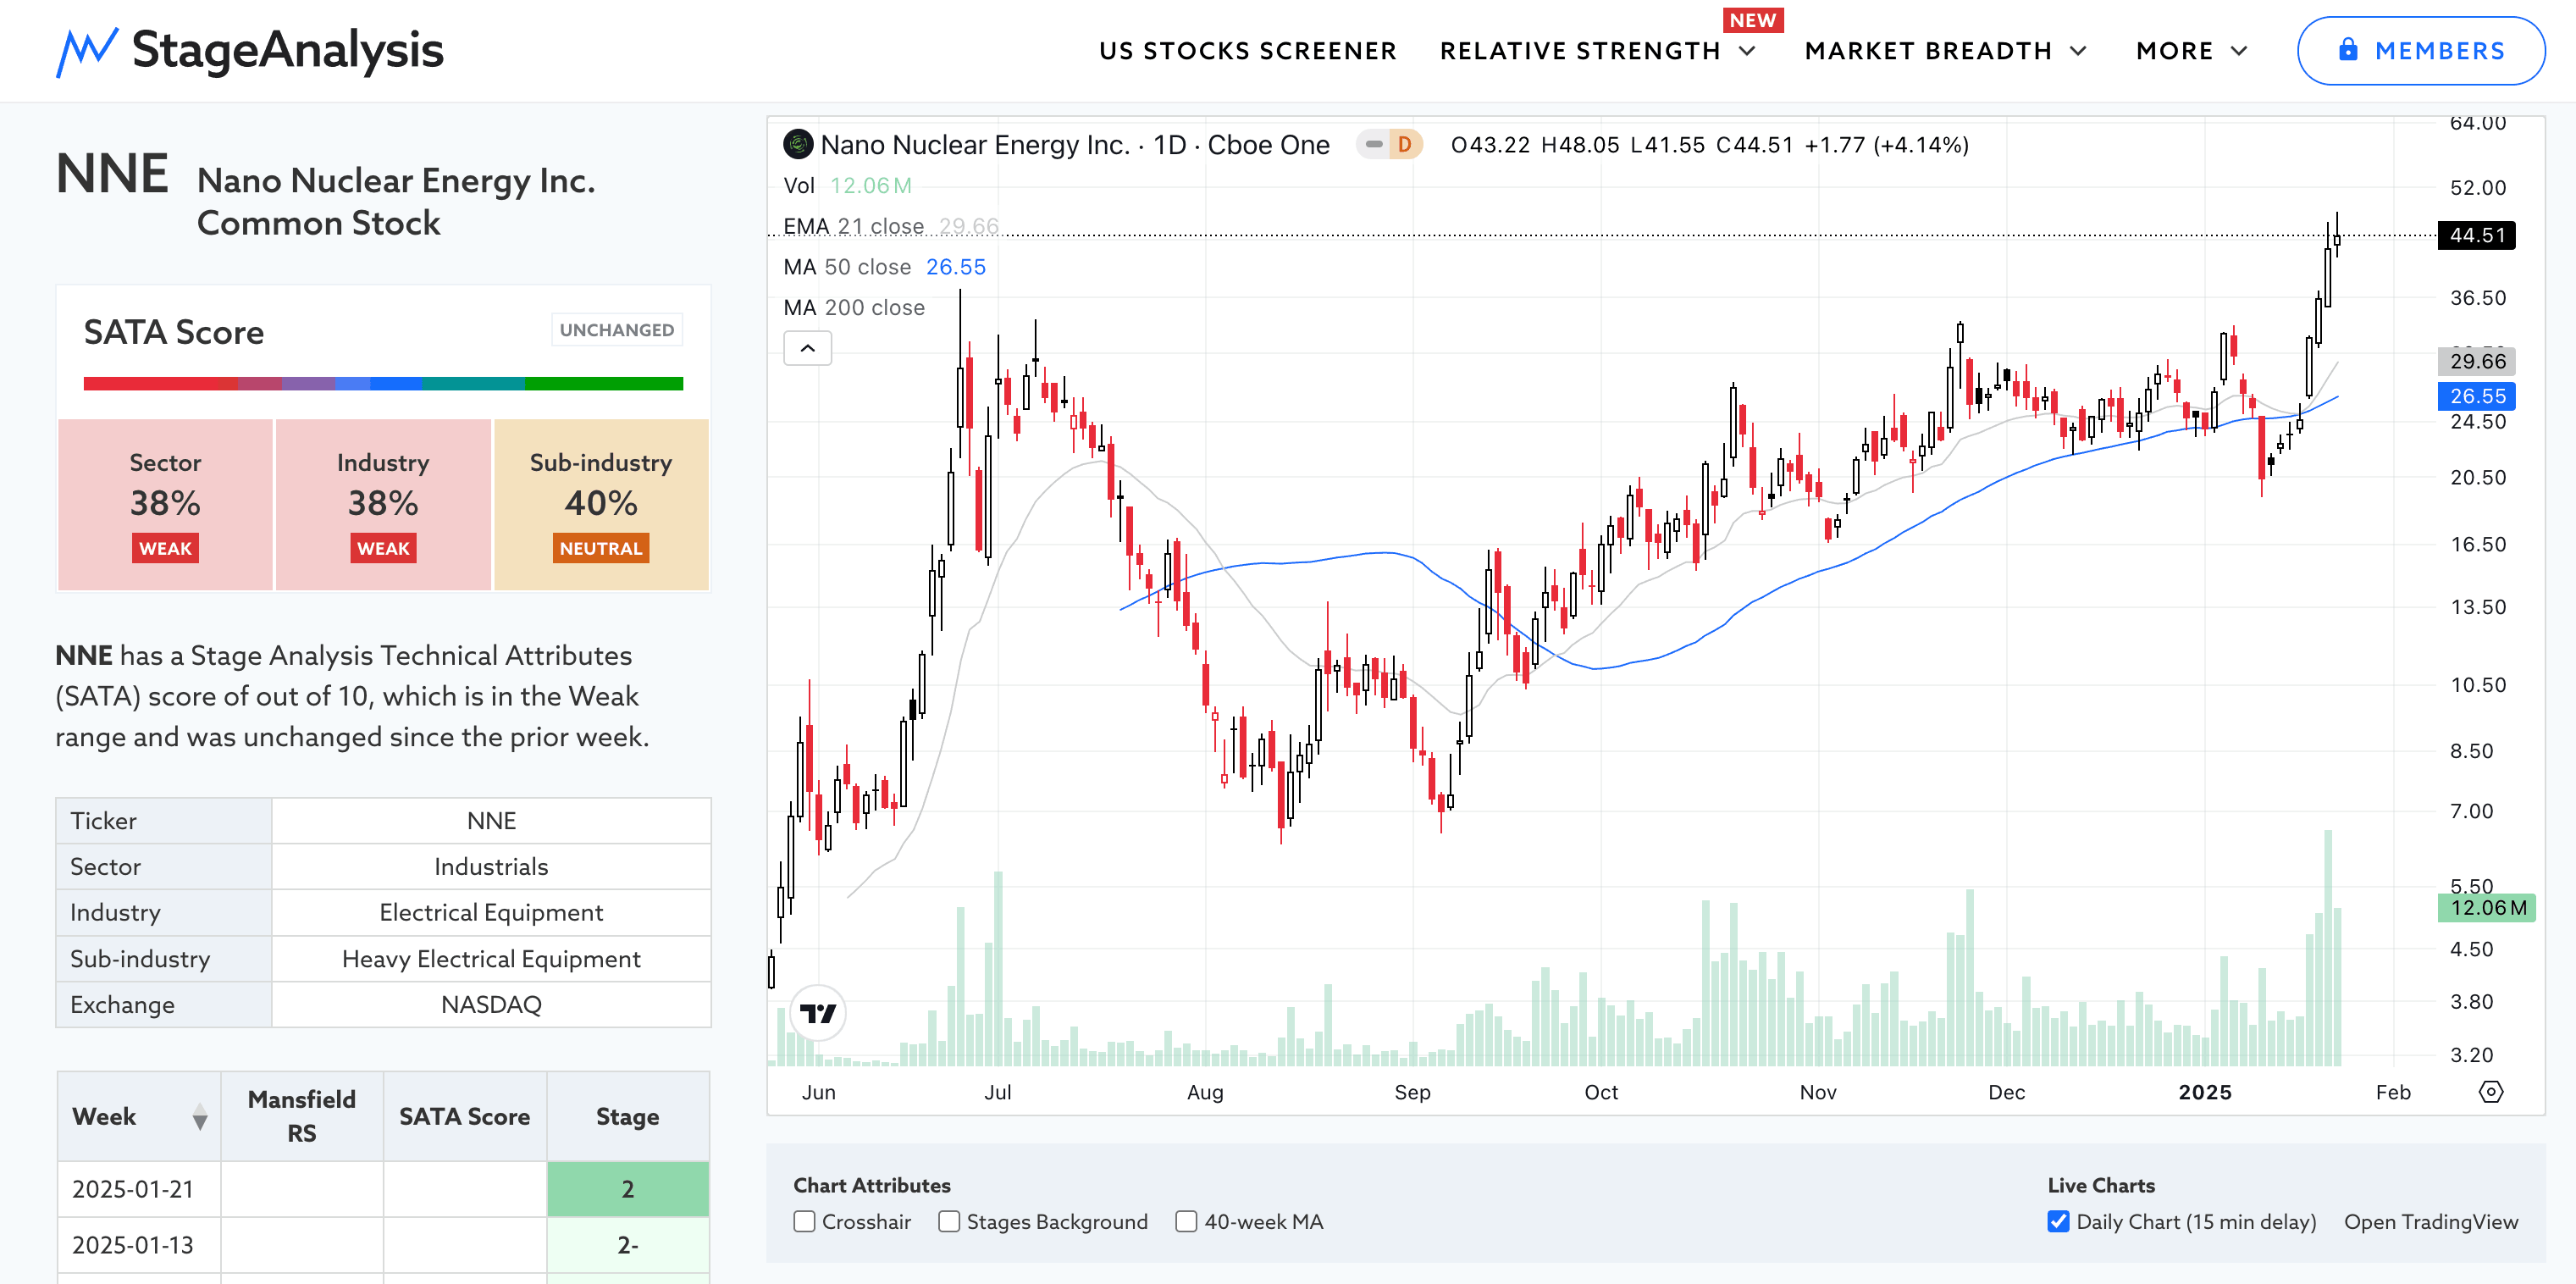Click the 12.06M volume axis label
This screenshot has height=1284, width=2576.
pyautogui.click(x=2488, y=908)
